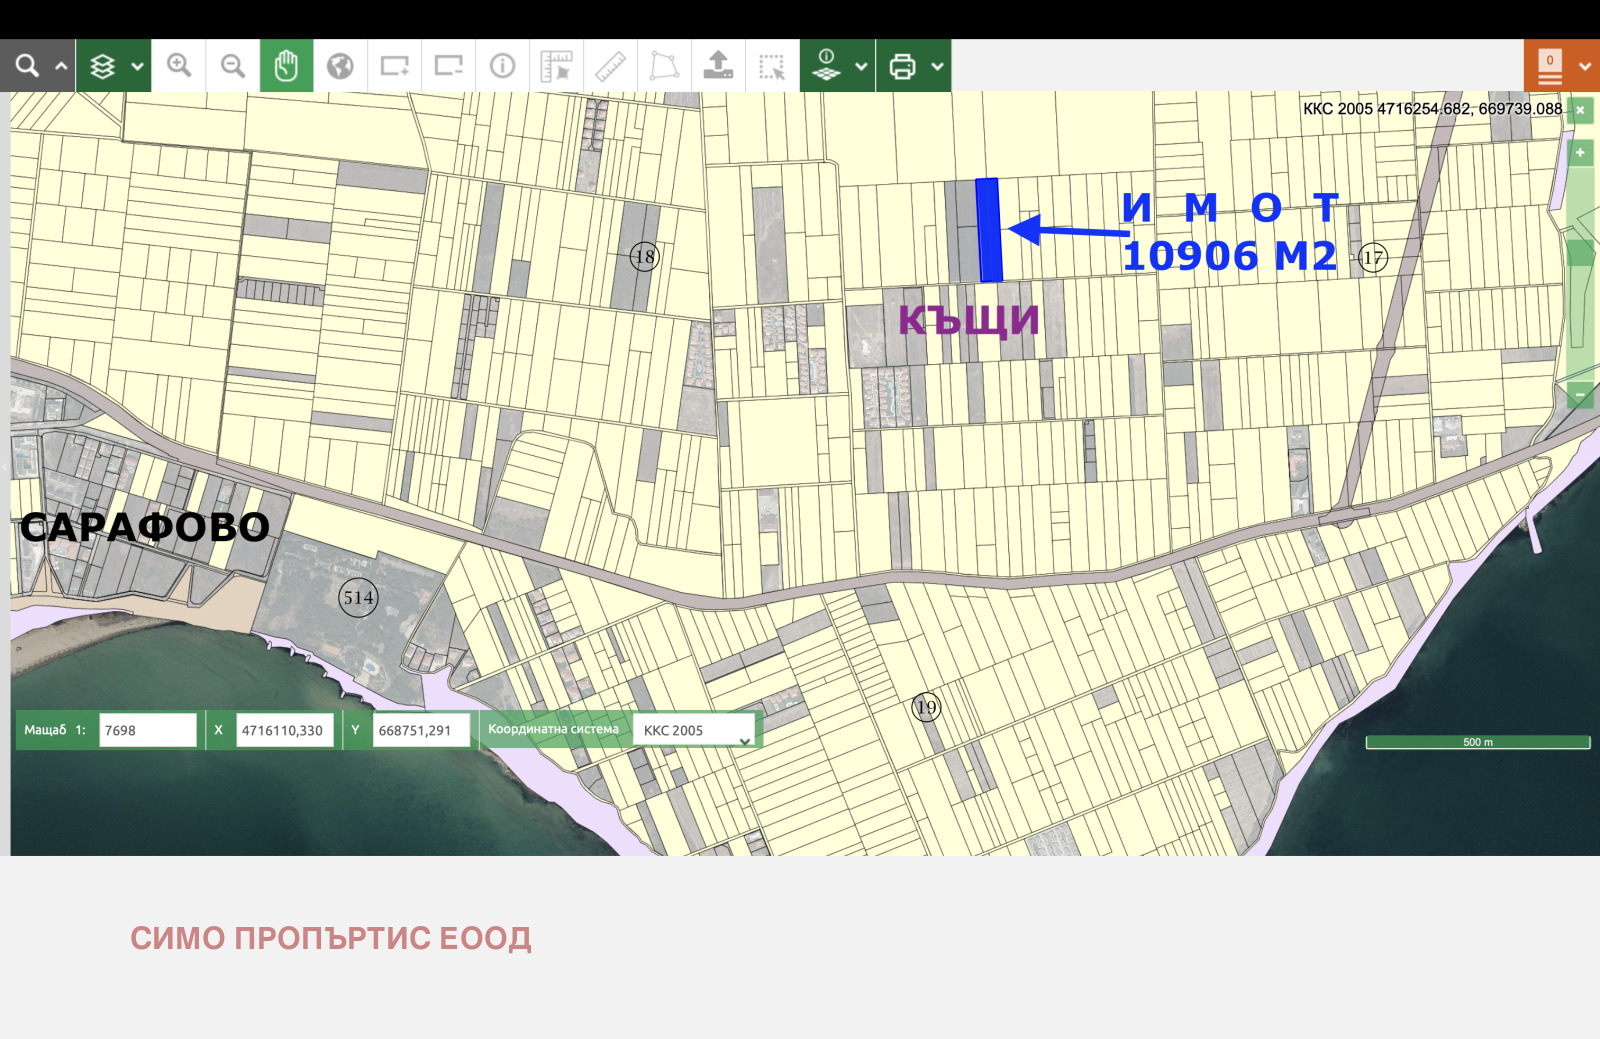Activate the info identify tool
Screen dimensions: 1600x1039
[503, 66]
